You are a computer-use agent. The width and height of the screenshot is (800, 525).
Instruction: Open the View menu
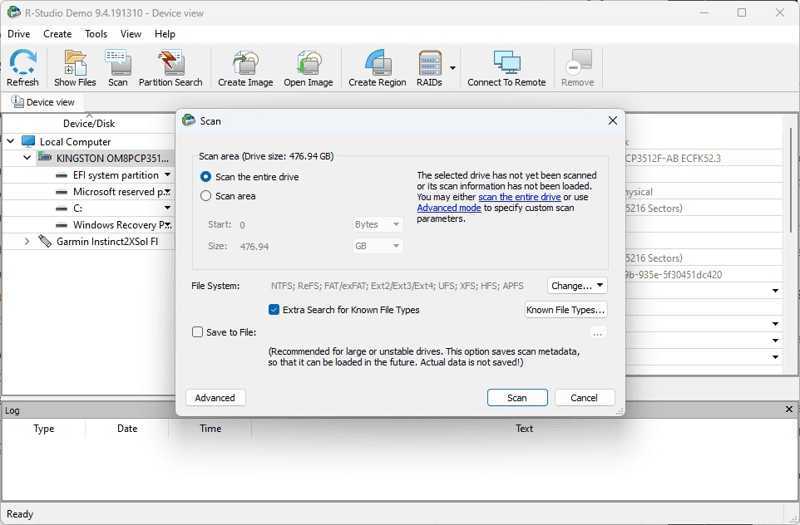coord(131,34)
